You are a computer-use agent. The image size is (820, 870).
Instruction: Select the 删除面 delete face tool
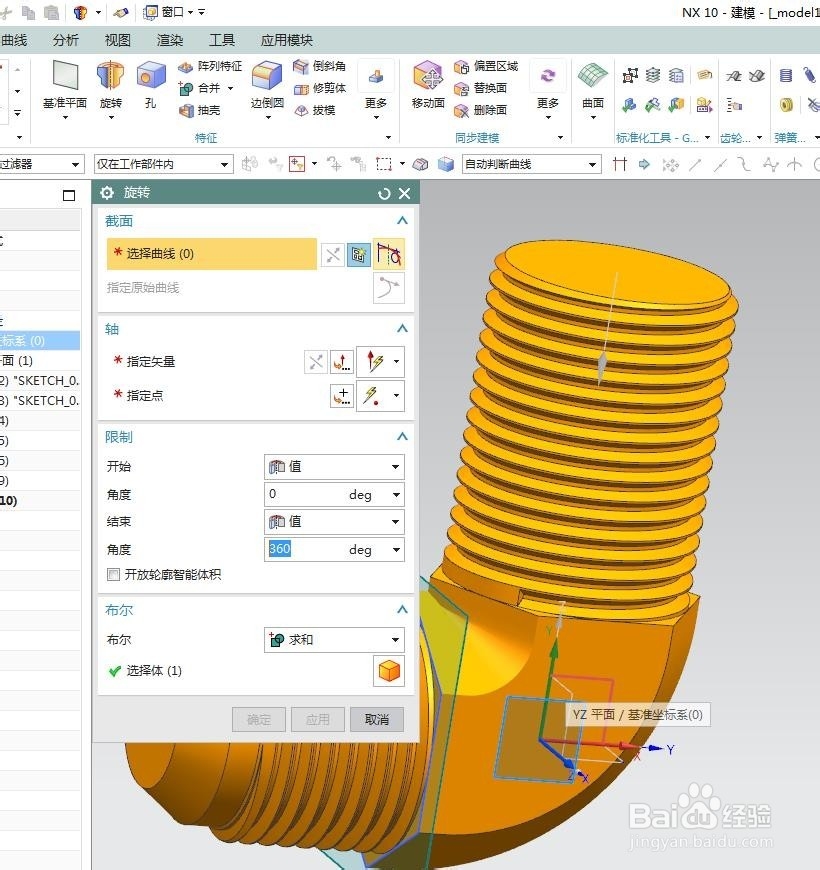(480, 110)
